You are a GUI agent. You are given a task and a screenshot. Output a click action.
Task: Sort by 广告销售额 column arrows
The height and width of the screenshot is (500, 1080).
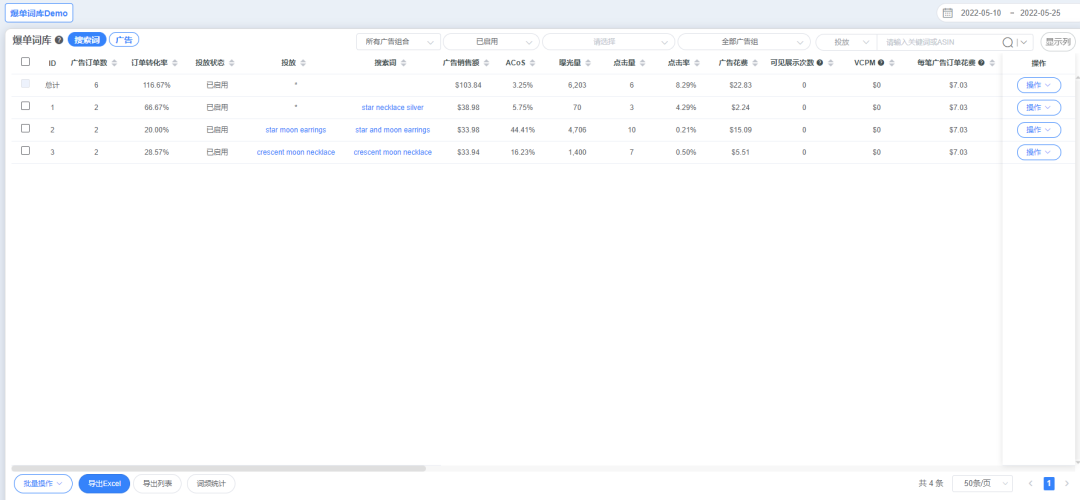coord(486,63)
